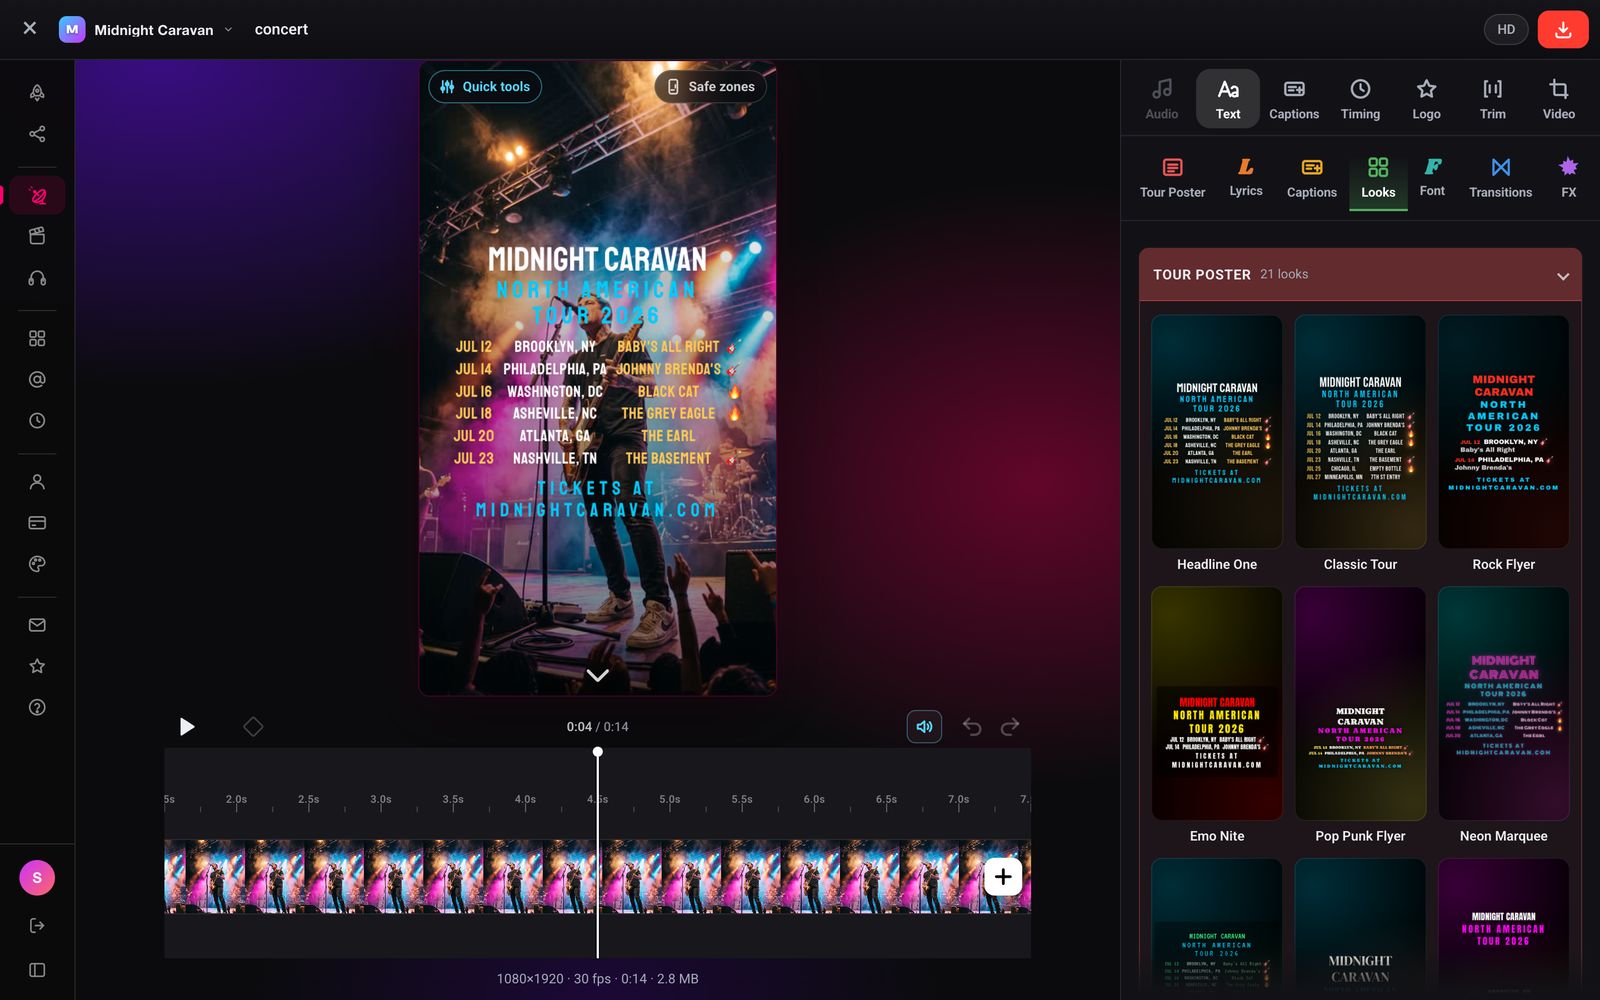Open the help question mark icon

(x=37, y=708)
